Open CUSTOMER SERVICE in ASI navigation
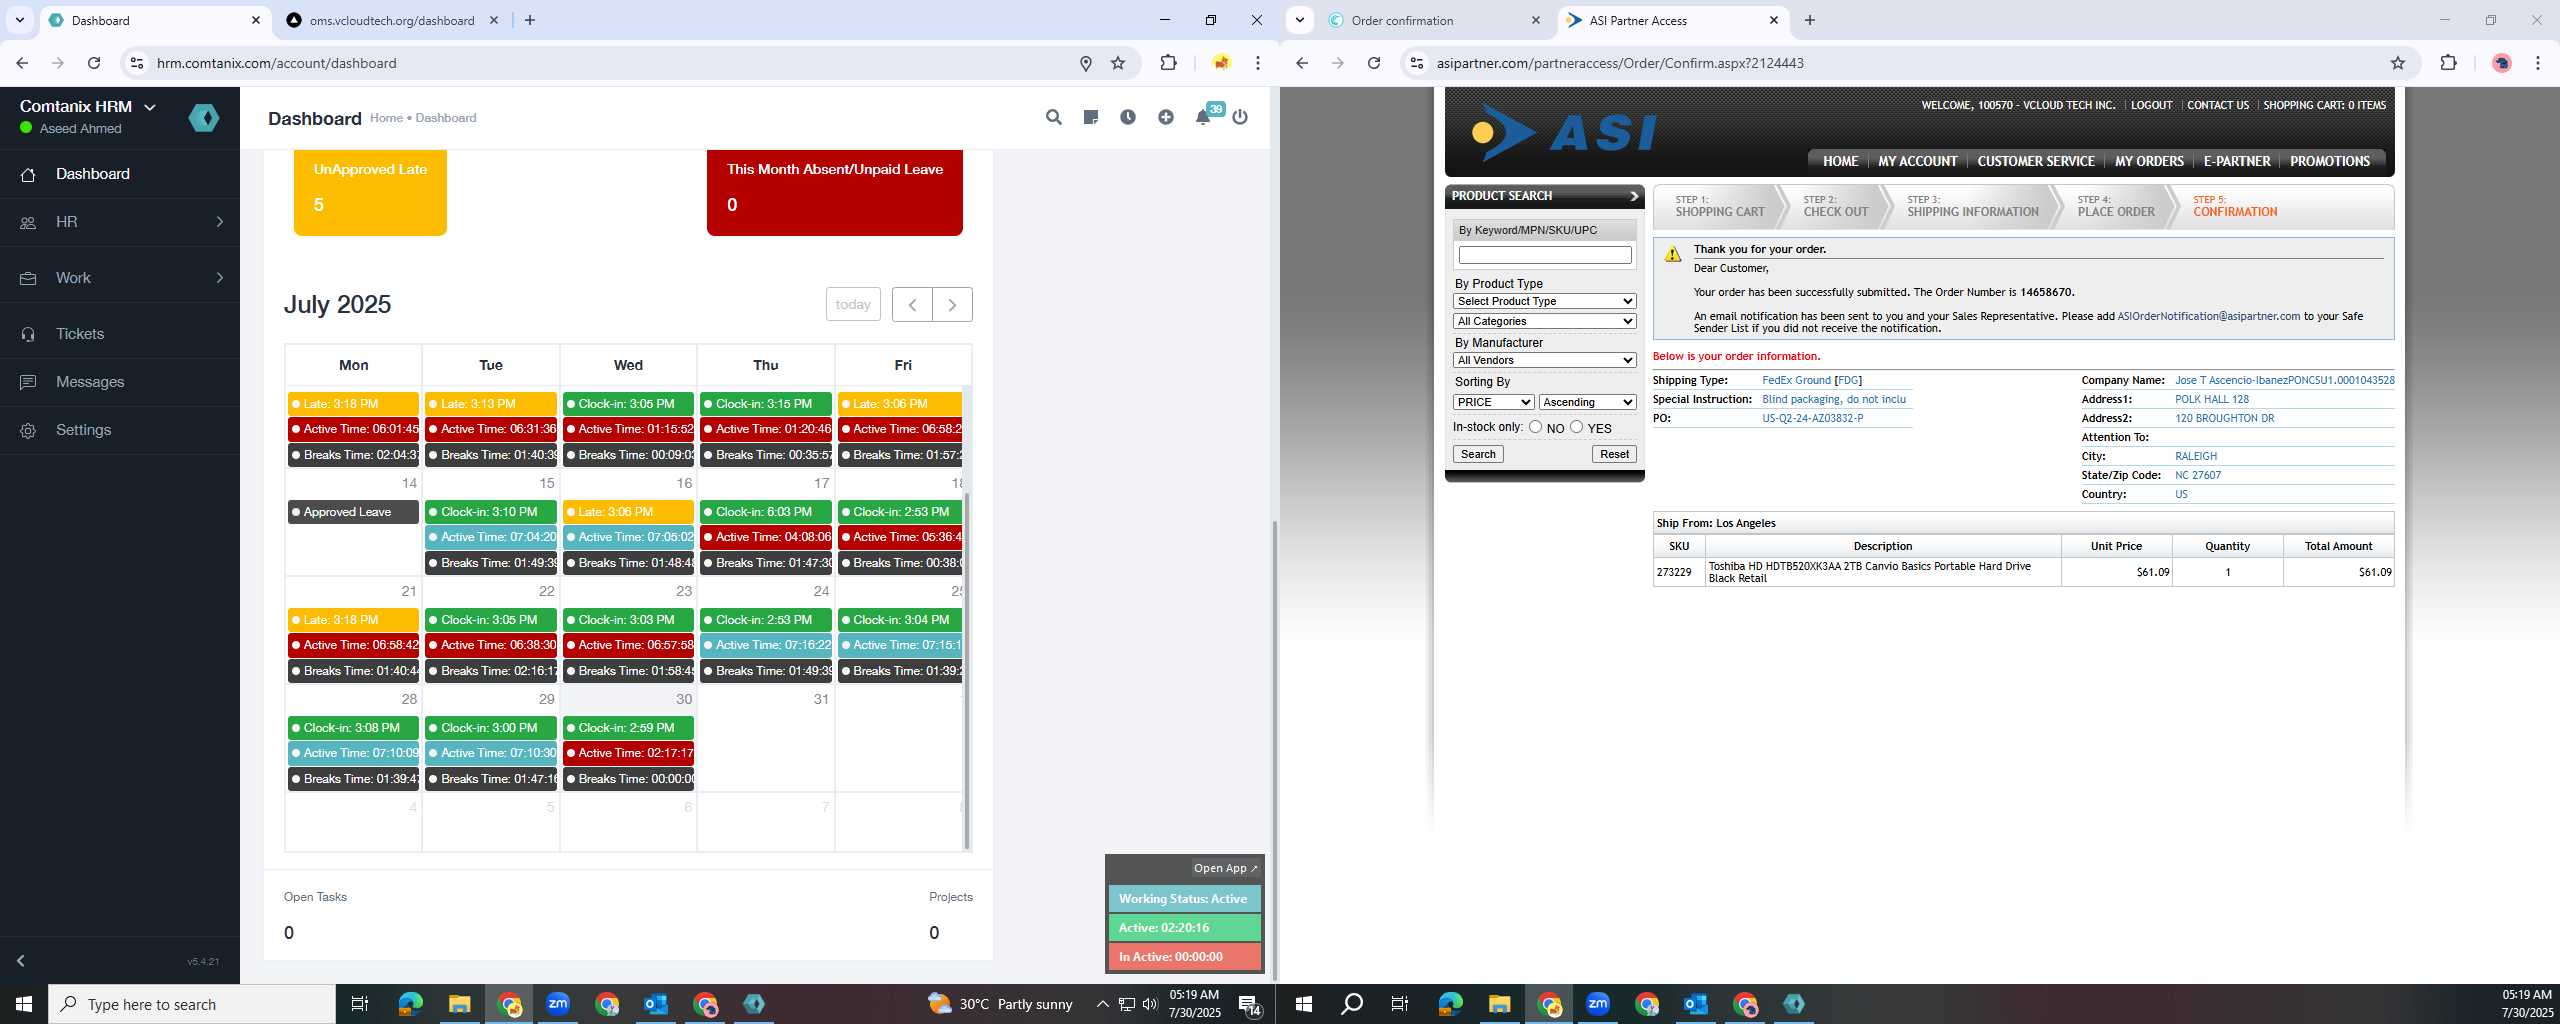Screen dimensions: 2560x1024 click(x=2035, y=161)
